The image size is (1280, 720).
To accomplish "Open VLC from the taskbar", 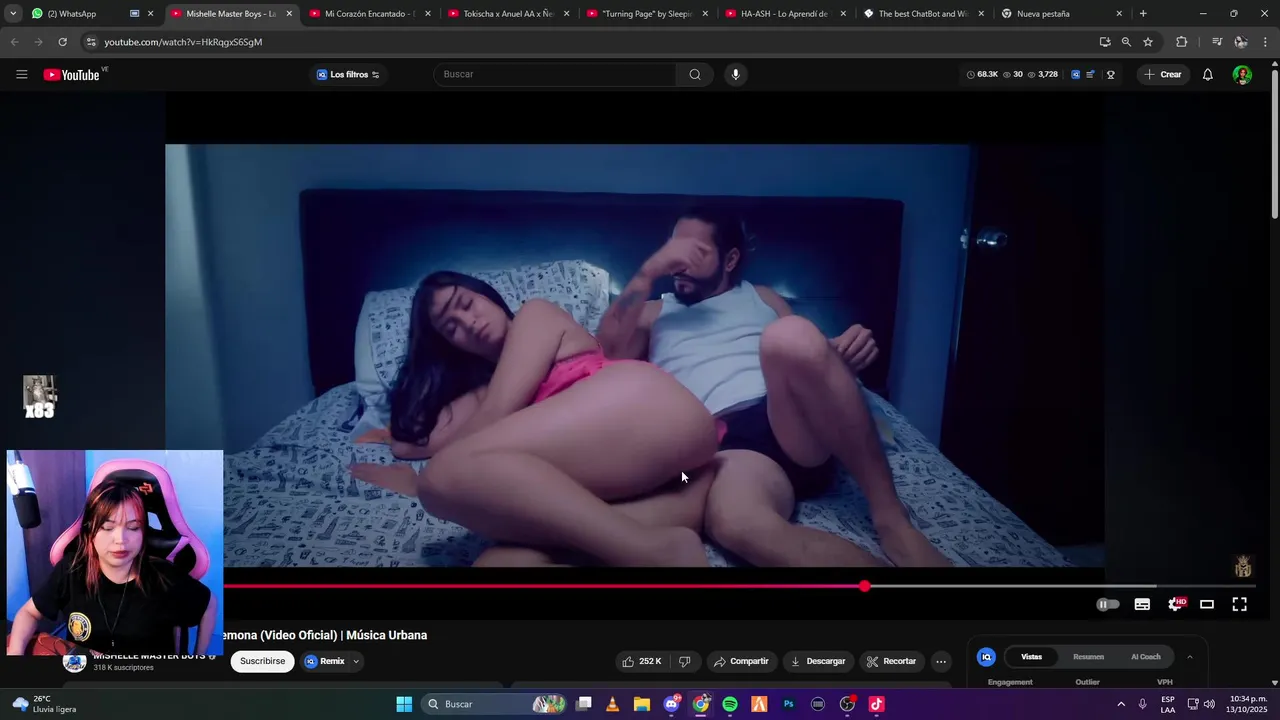I will [612, 704].
